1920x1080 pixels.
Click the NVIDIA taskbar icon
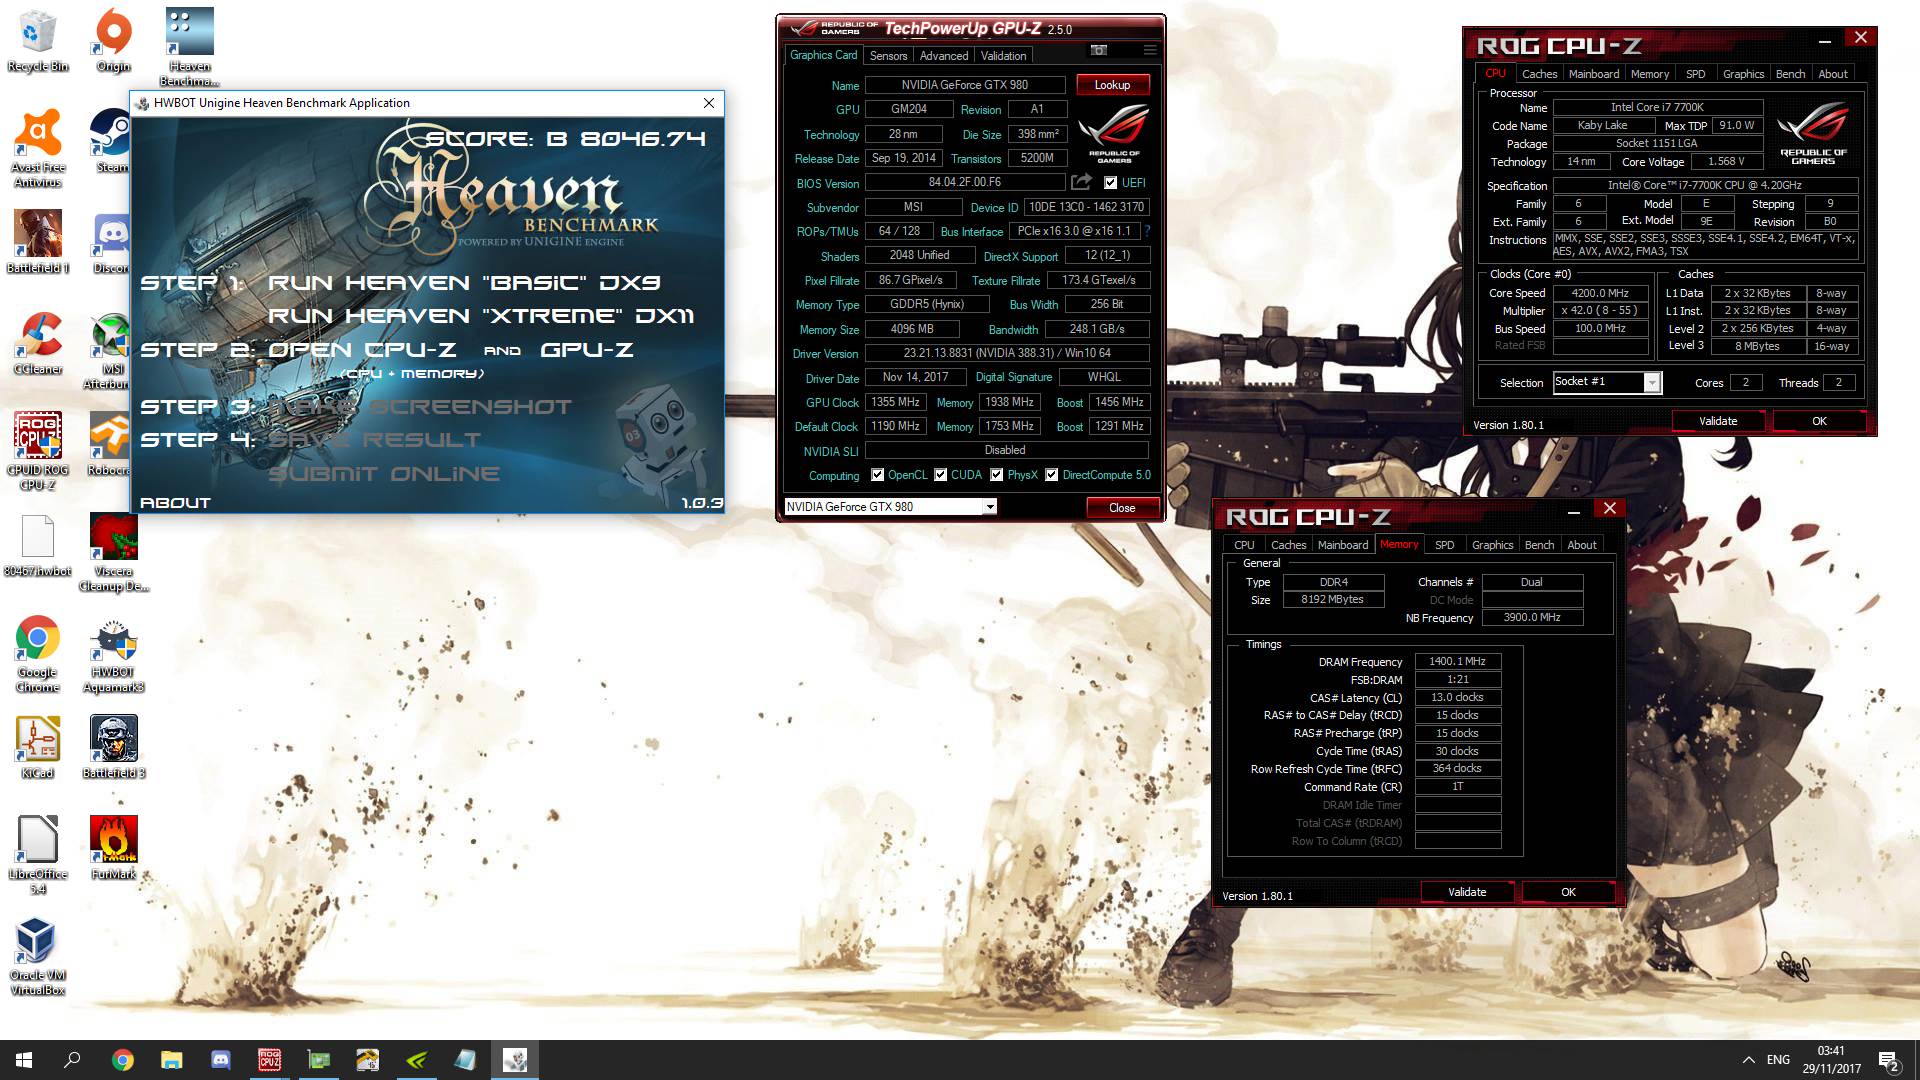click(417, 1060)
